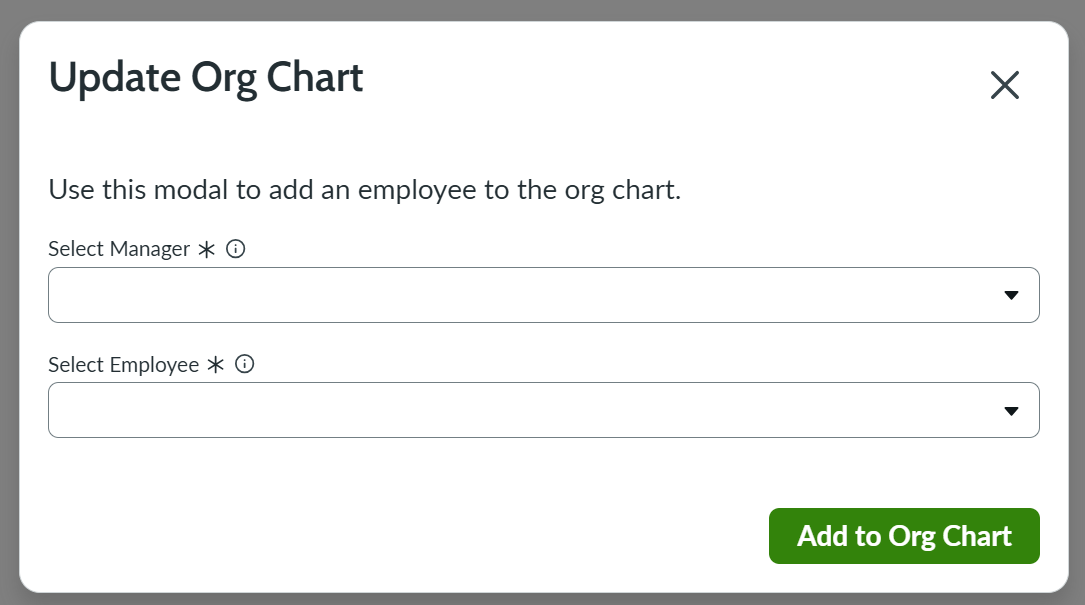Click the X icon to dismiss the modal

(1004, 86)
